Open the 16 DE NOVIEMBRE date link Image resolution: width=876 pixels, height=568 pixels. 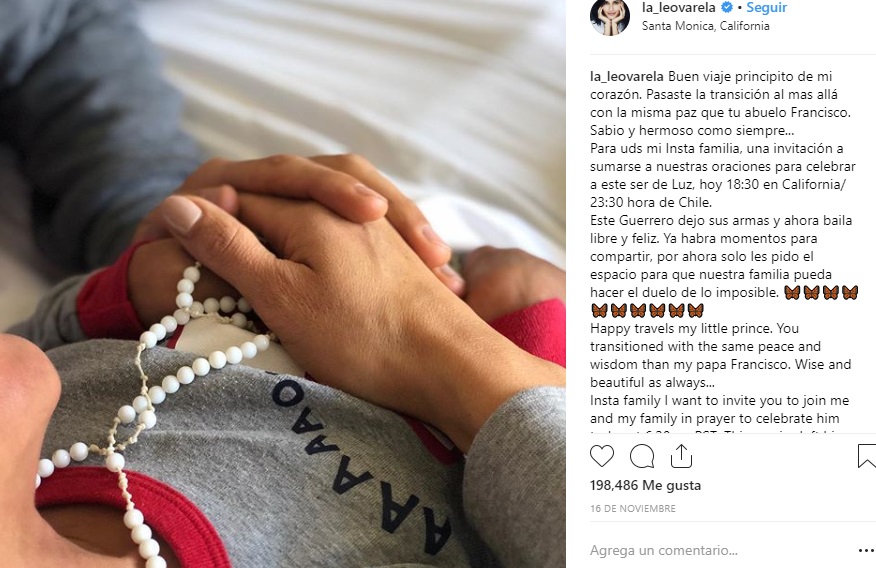coord(632,508)
